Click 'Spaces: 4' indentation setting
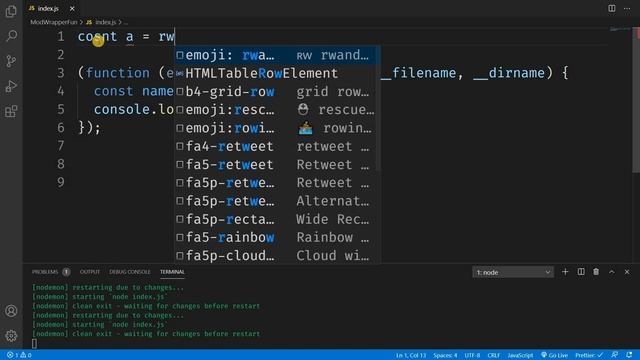 pyautogui.click(x=445, y=355)
